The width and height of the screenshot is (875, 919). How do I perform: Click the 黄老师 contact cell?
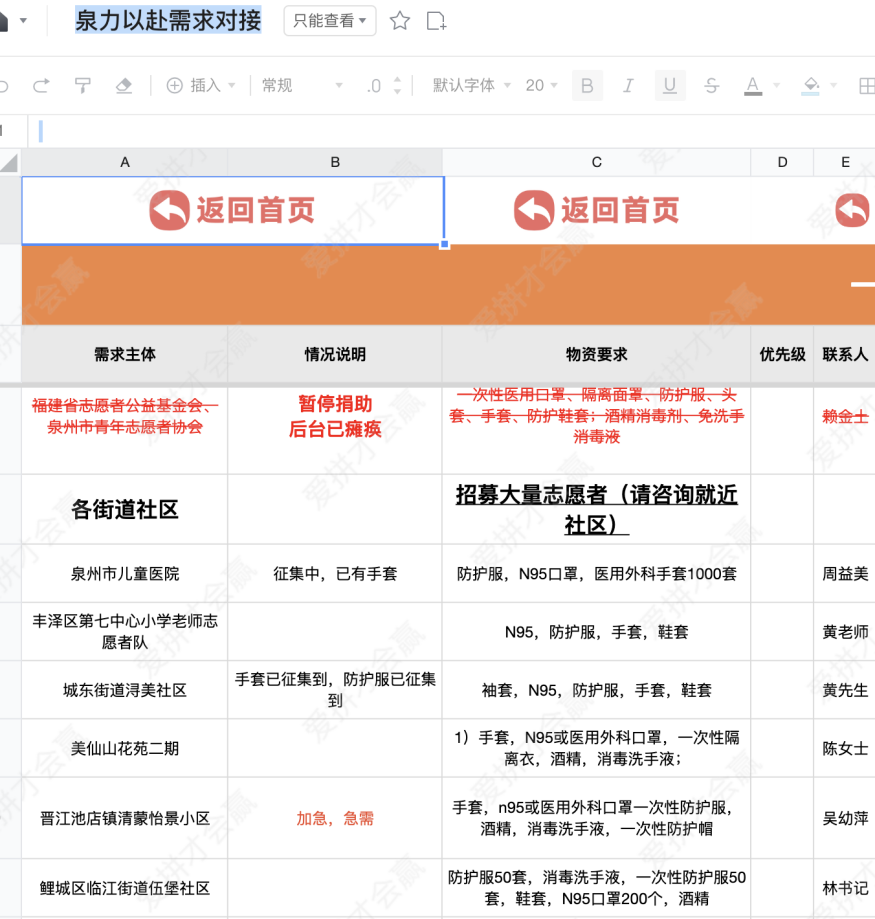845,632
